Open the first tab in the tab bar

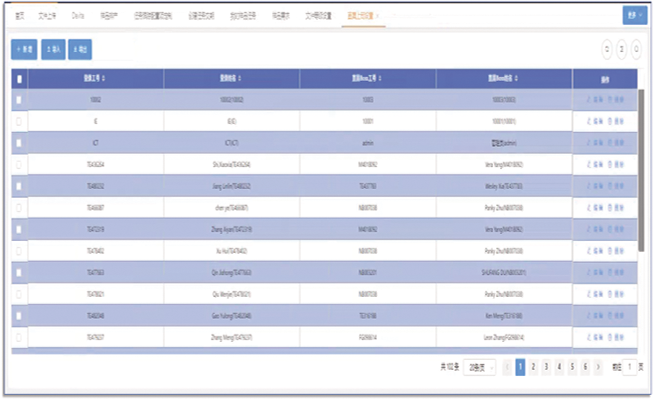(x=20, y=16)
